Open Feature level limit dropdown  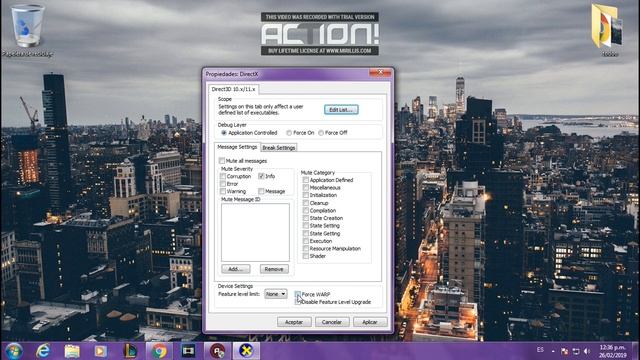coord(276,294)
